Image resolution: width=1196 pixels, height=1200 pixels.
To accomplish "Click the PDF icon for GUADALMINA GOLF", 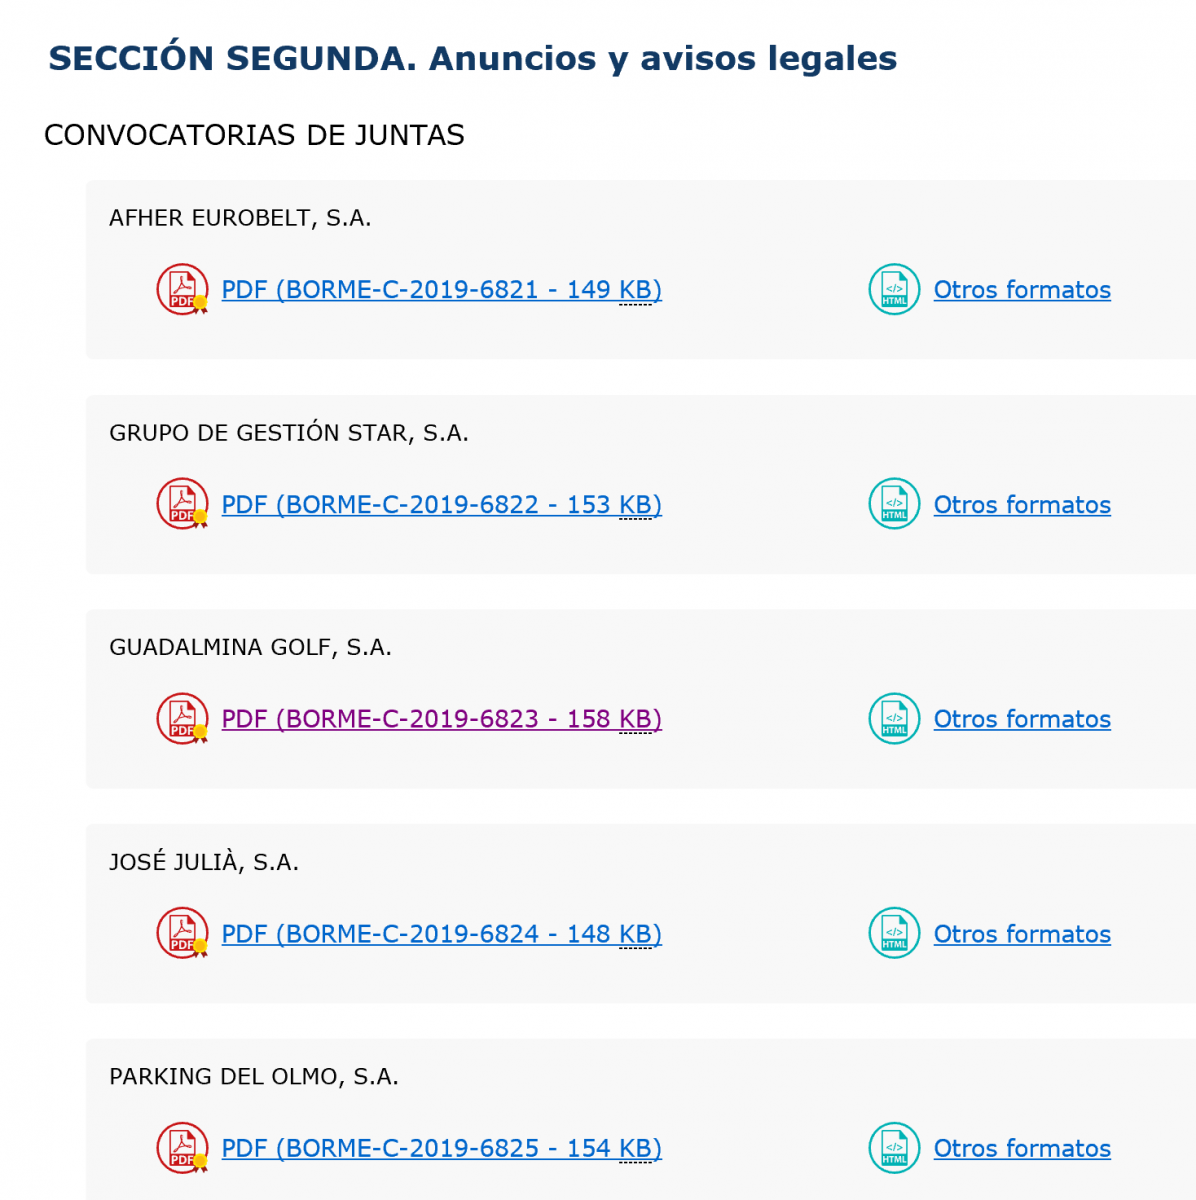I will [182, 719].
